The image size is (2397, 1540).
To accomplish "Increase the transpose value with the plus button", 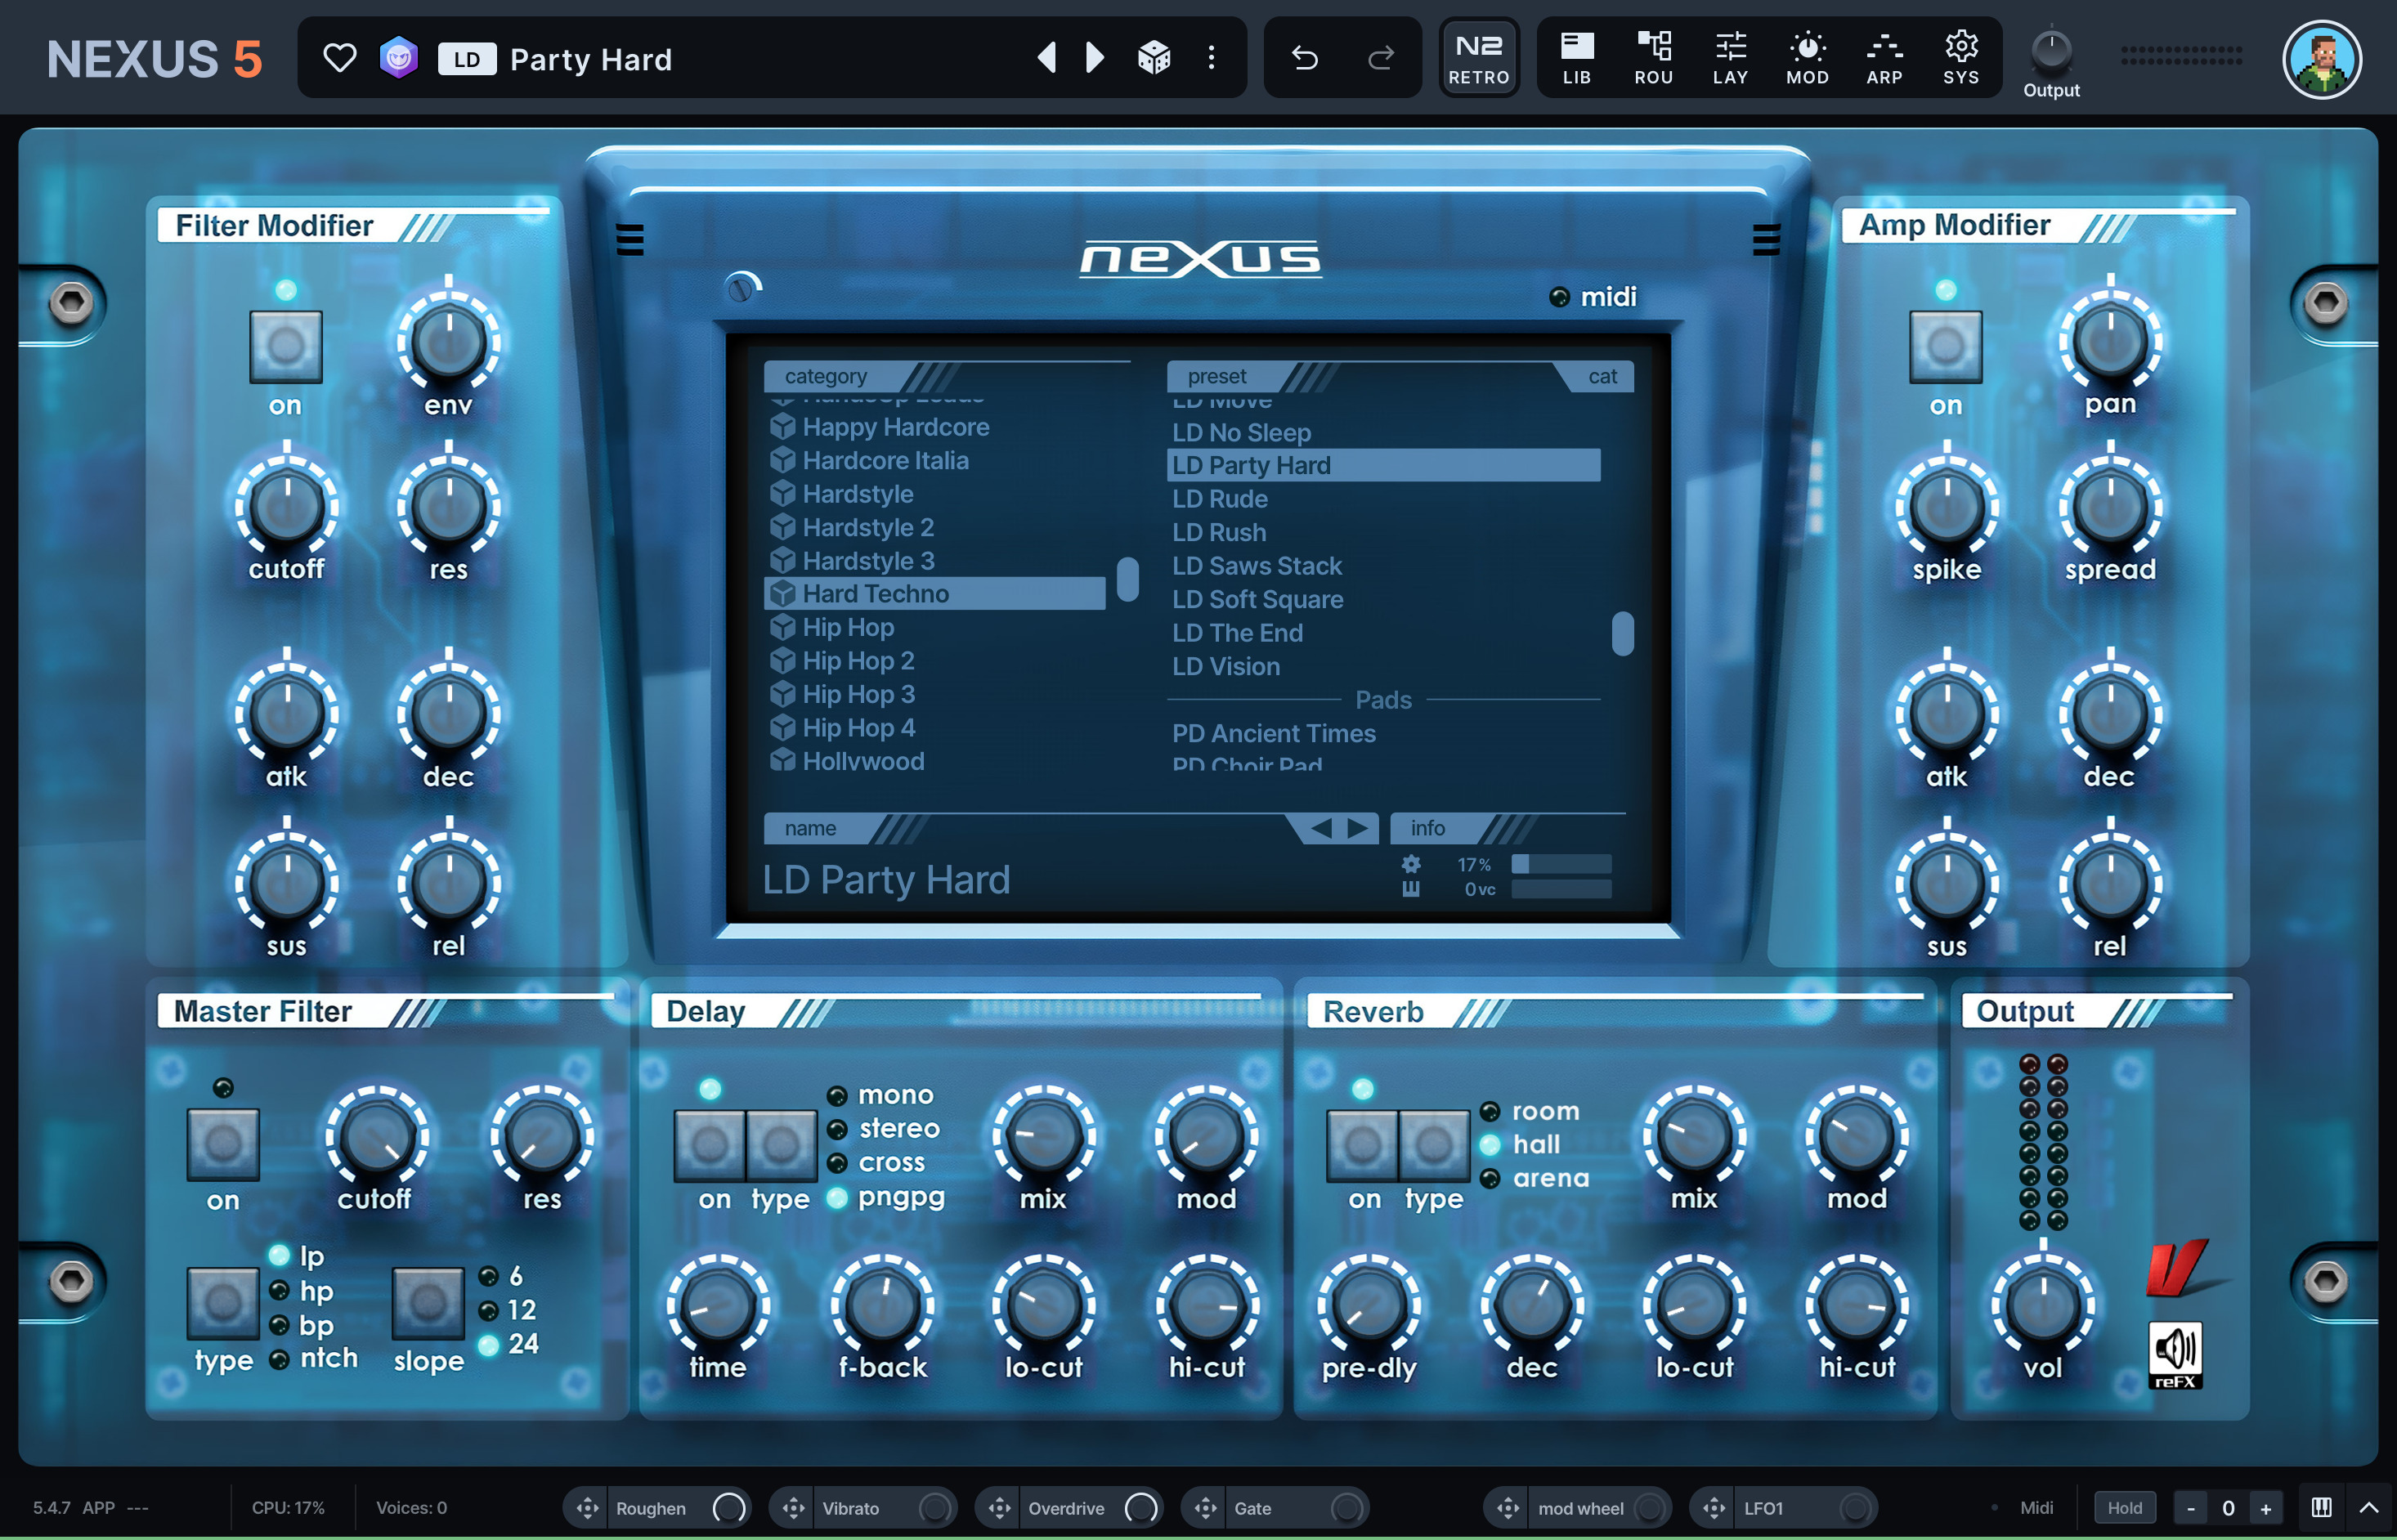I will point(2266,1508).
